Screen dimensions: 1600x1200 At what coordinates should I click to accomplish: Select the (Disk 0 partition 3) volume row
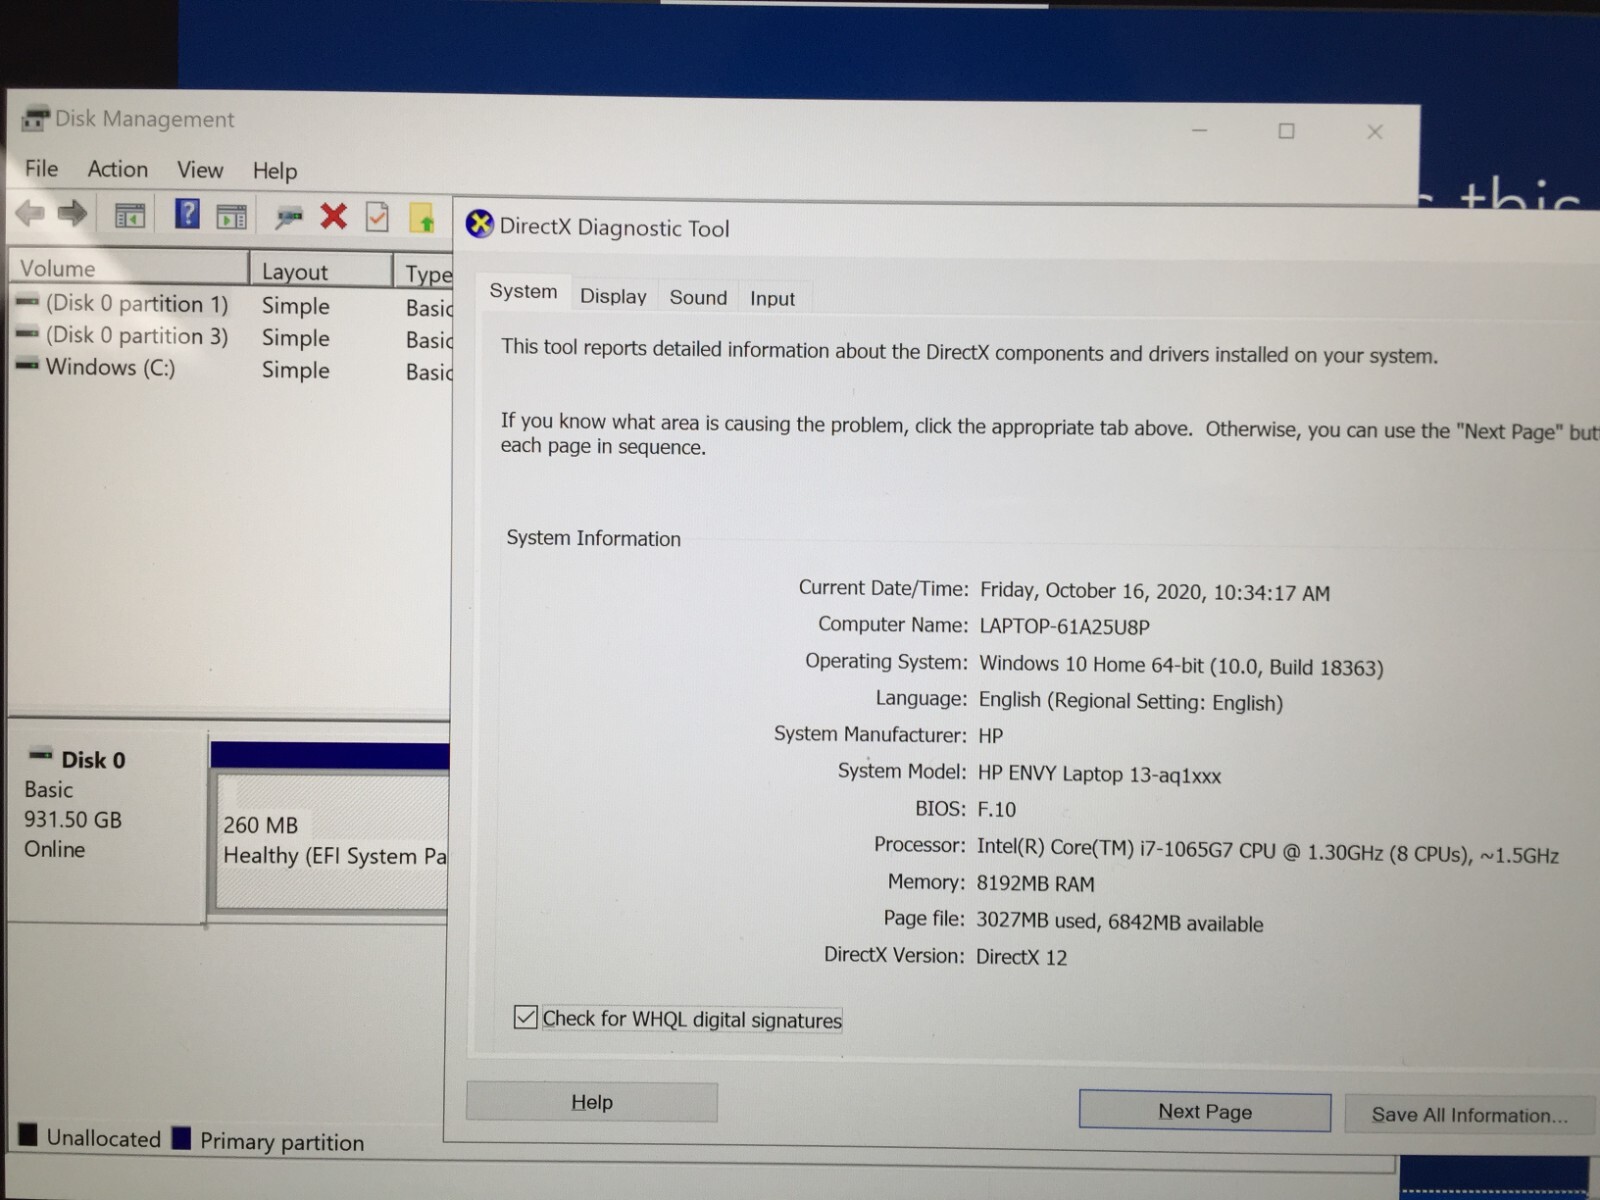point(230,337)
